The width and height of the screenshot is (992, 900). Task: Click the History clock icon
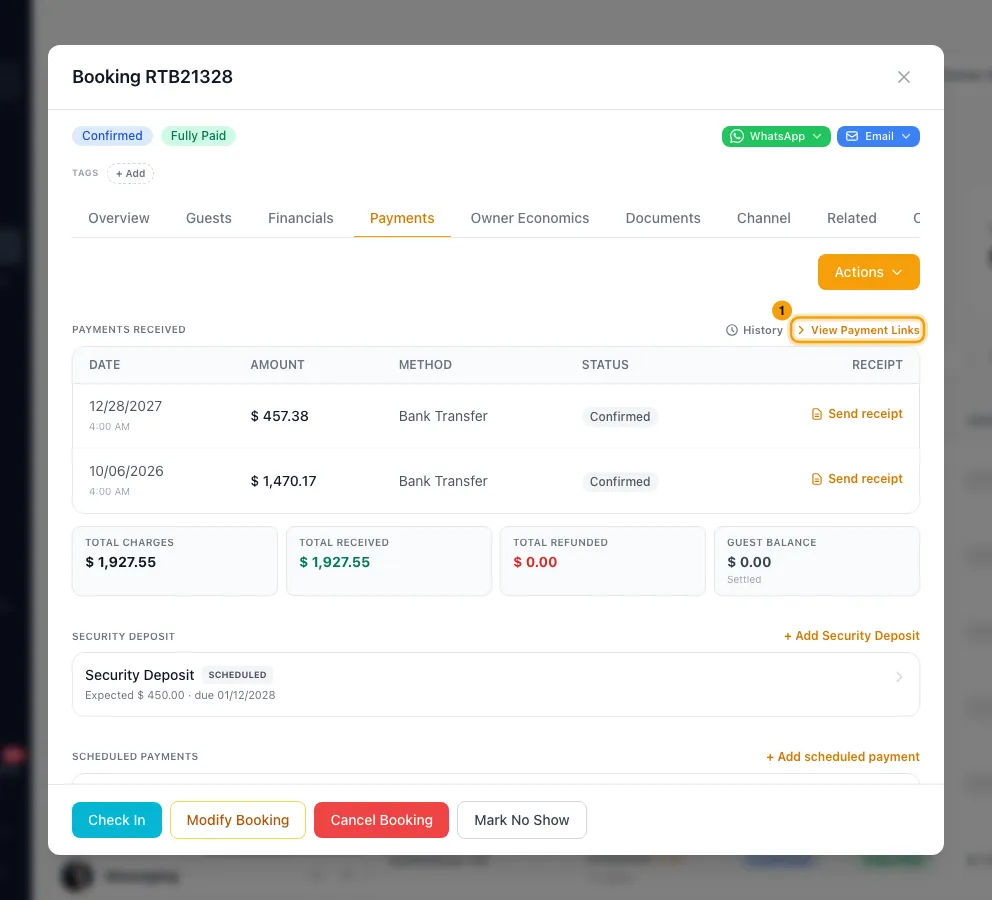click(x=731, y=330)
